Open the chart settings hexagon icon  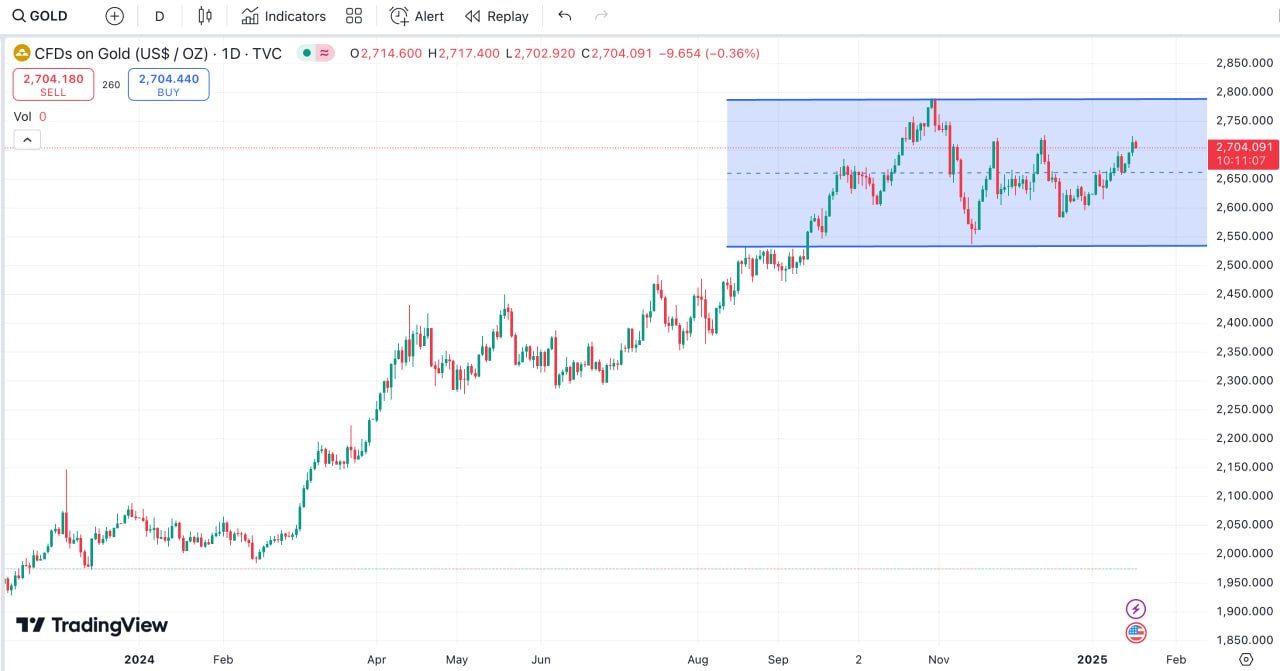click(1245, 659)
